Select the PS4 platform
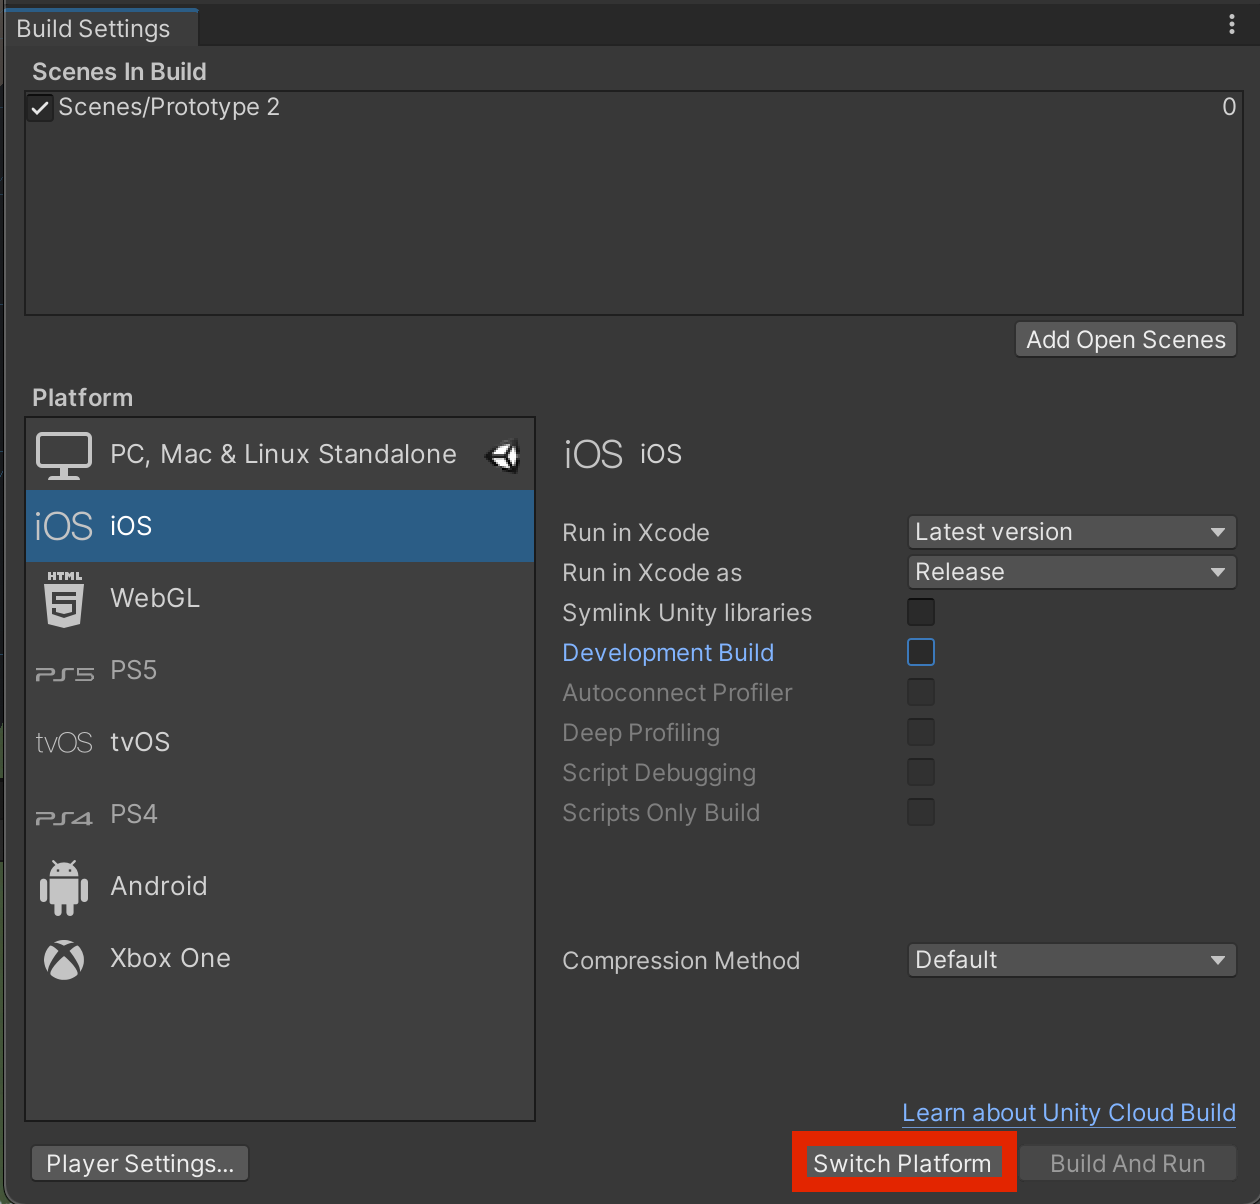The height and width of the screenshot is (1204, 1260). (280, 814)
